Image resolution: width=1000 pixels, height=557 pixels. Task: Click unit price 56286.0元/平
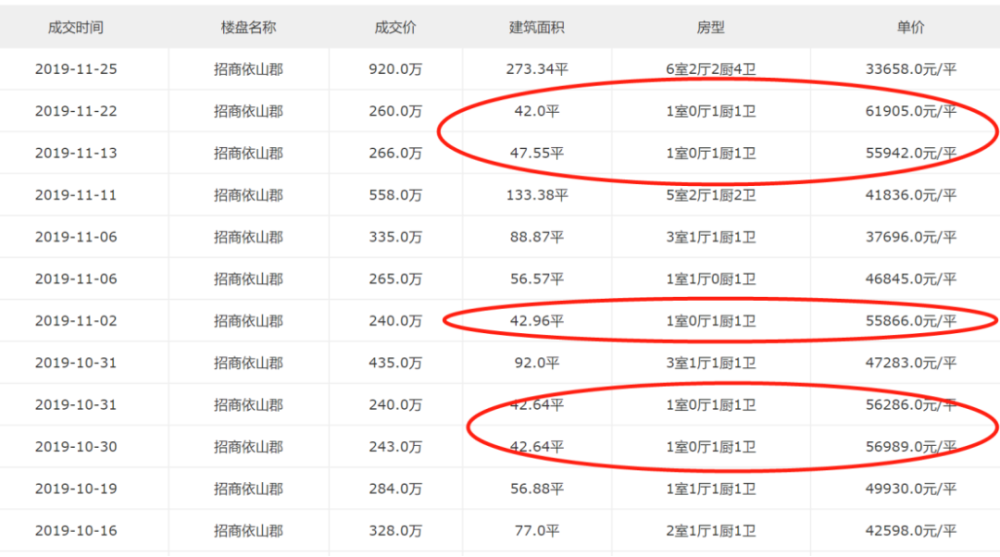(x=911, y=405)
